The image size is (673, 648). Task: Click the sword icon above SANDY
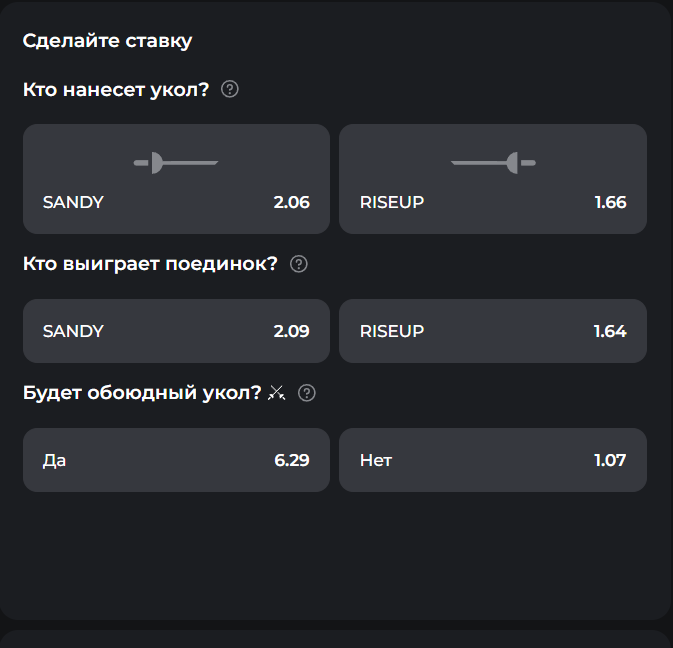[176, 162]
